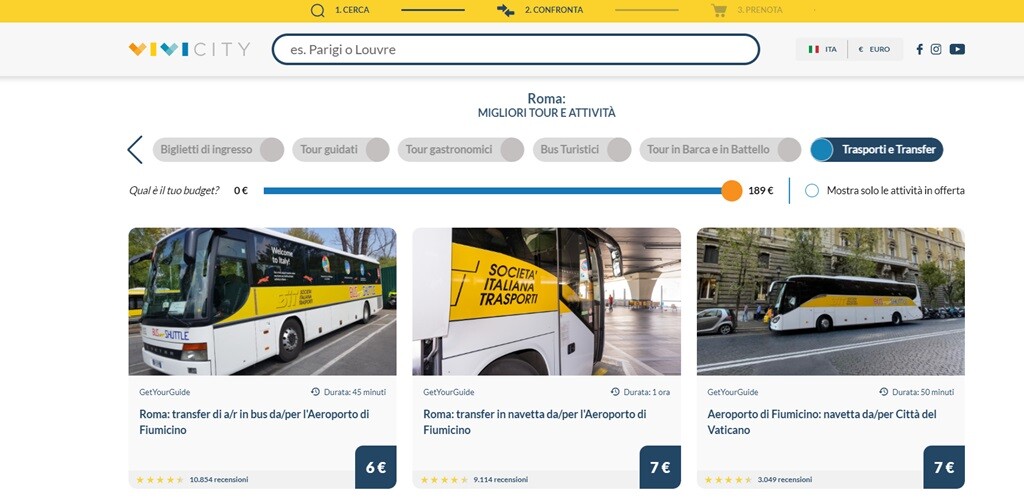
Task: Open Roma: transfer di a/r in bus title
Action: pyautogui.click(x=254, y=422)
